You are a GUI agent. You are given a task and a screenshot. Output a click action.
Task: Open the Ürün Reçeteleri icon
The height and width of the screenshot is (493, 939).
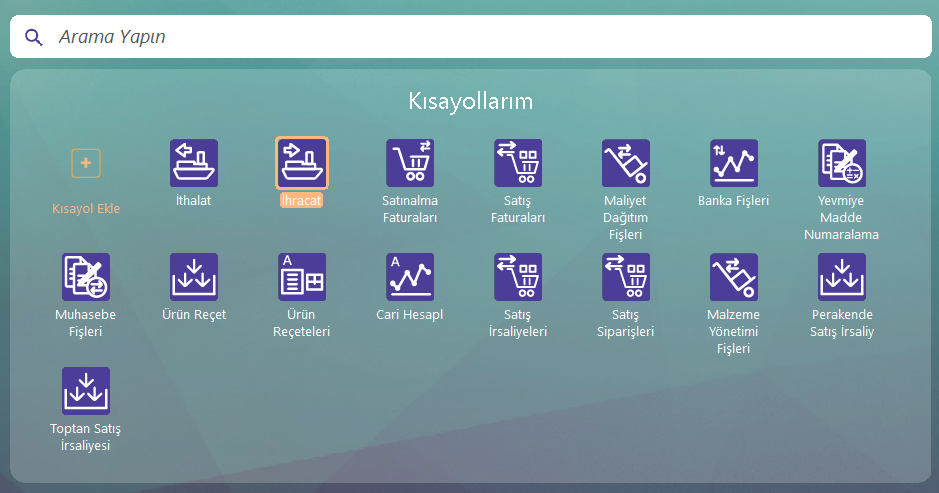click(302, 277)
